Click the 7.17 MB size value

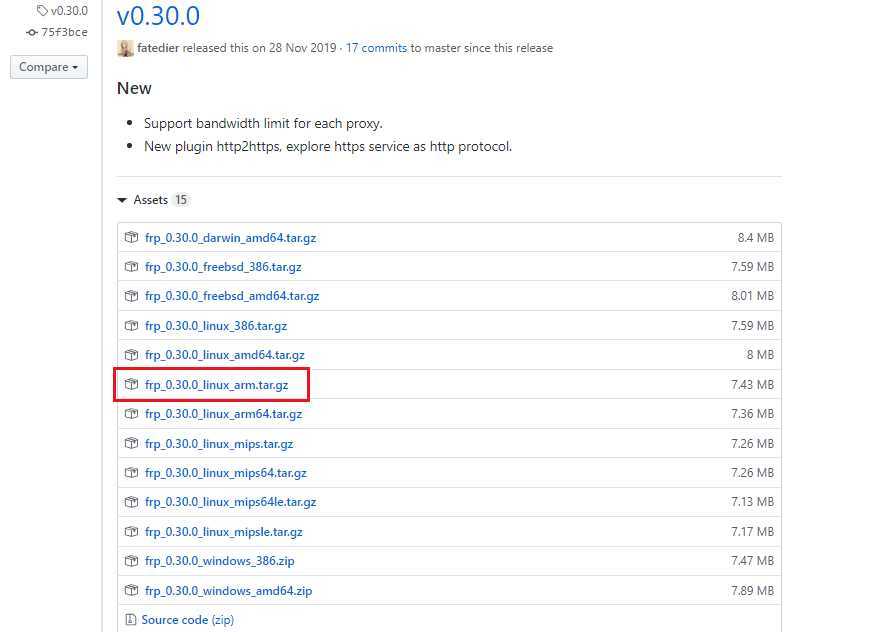click(752, 531)
